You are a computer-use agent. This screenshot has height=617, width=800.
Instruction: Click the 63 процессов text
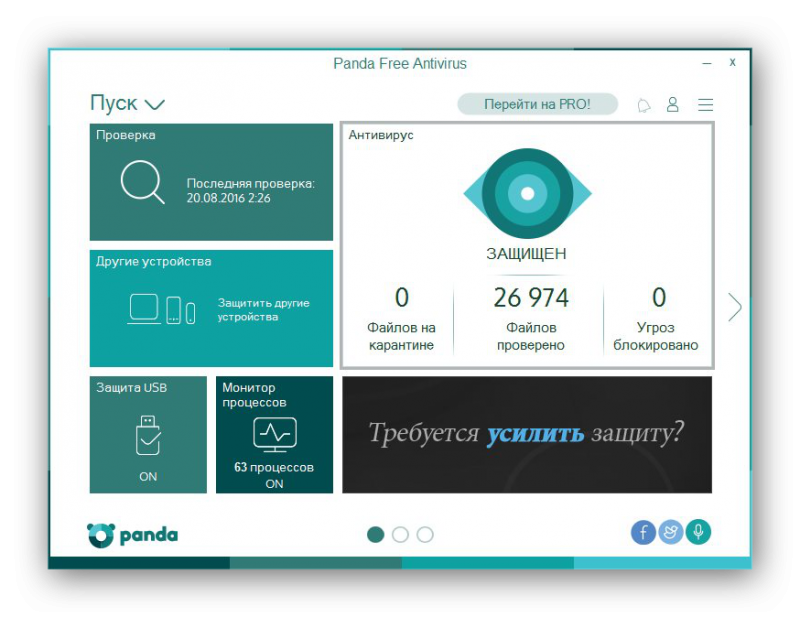pos(274,467)
